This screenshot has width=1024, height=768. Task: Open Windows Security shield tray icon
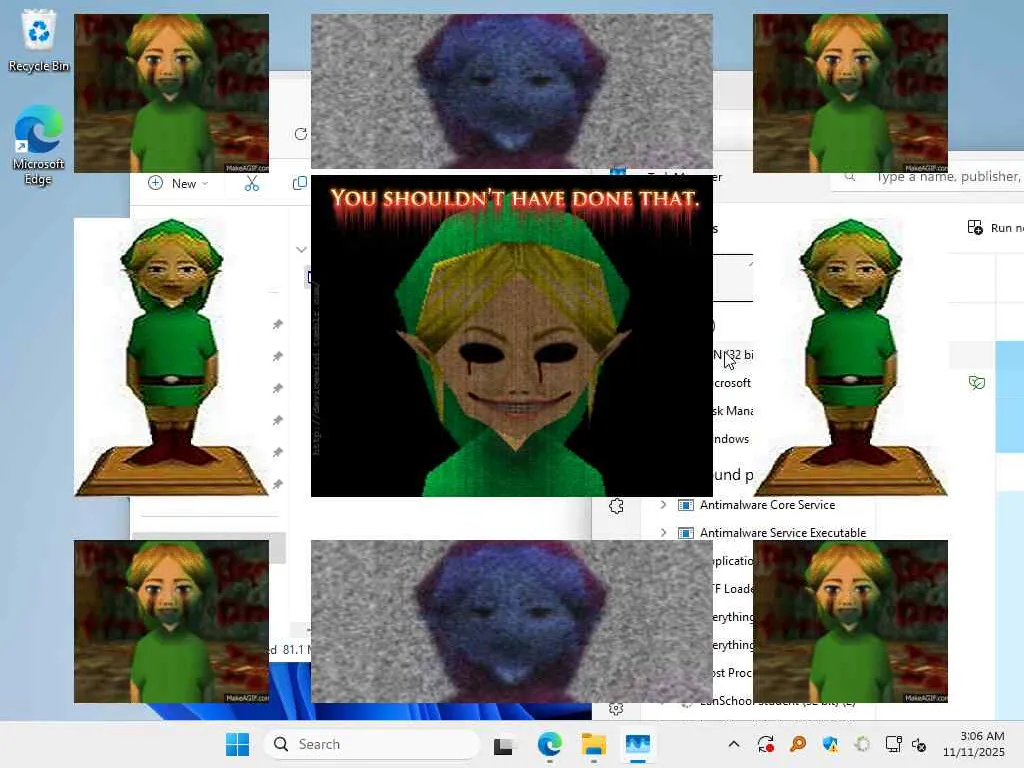pos(830,744)
